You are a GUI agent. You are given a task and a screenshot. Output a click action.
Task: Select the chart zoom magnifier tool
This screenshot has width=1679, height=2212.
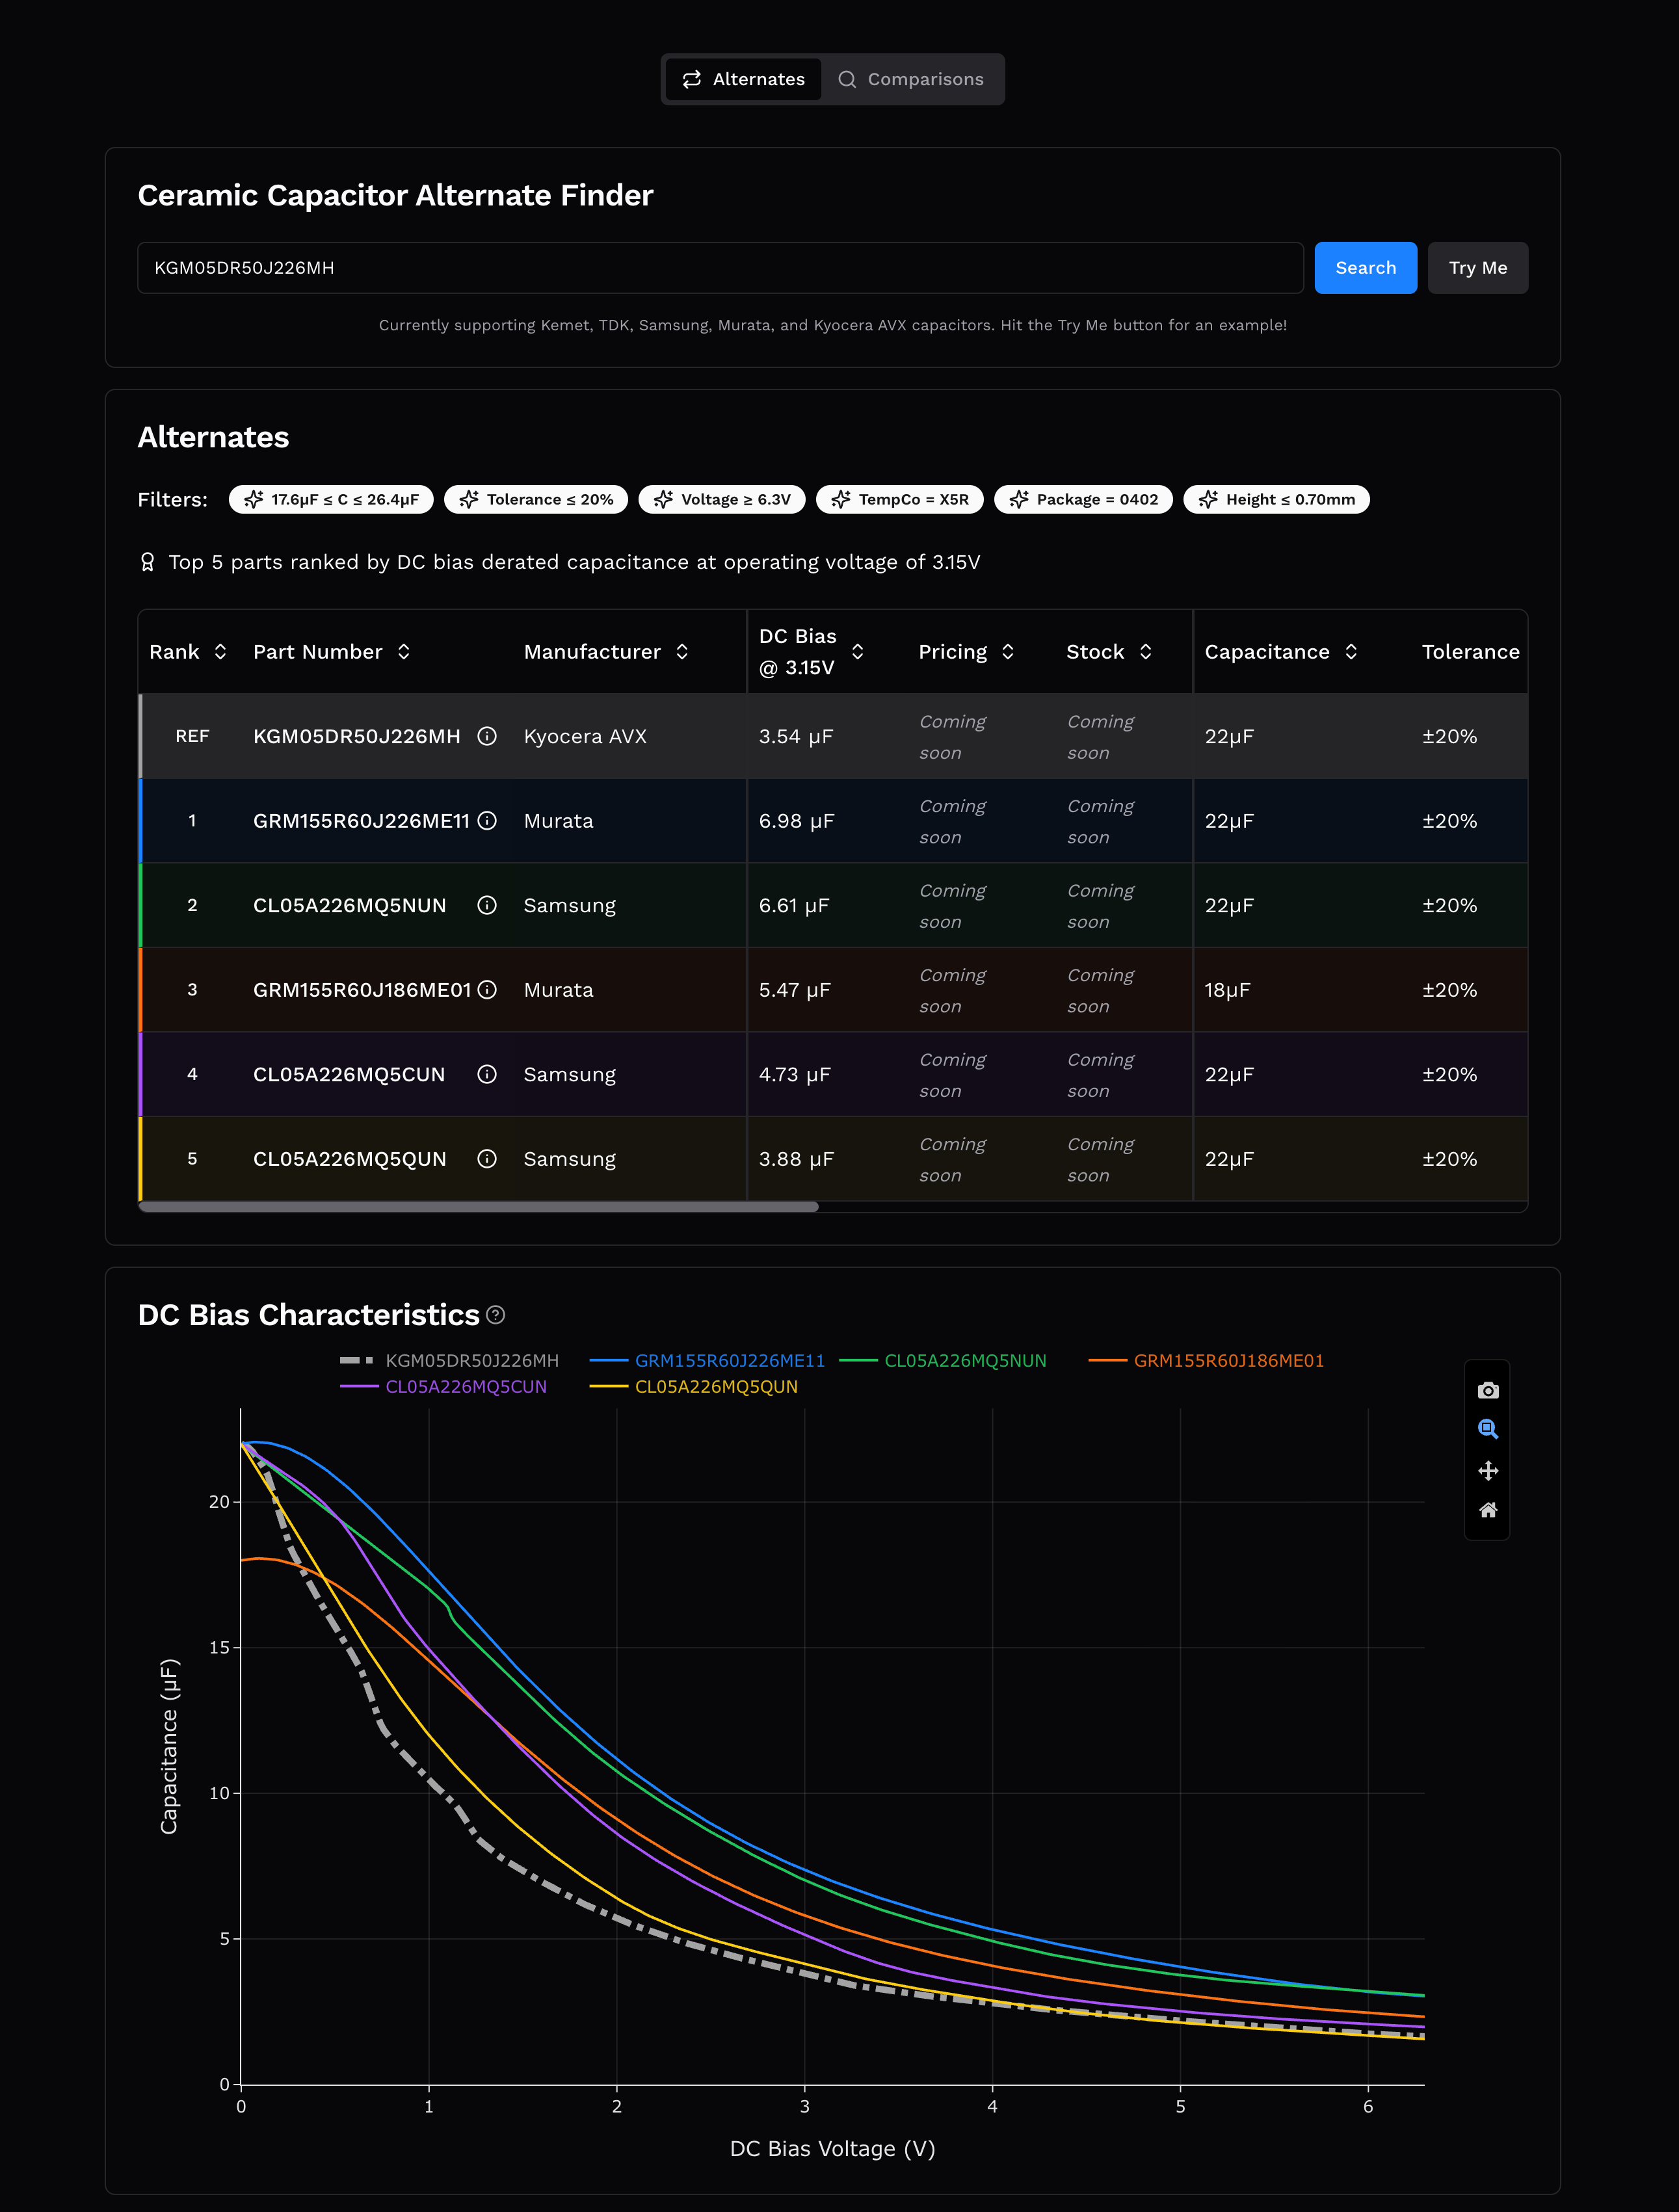(1487, 1429)
